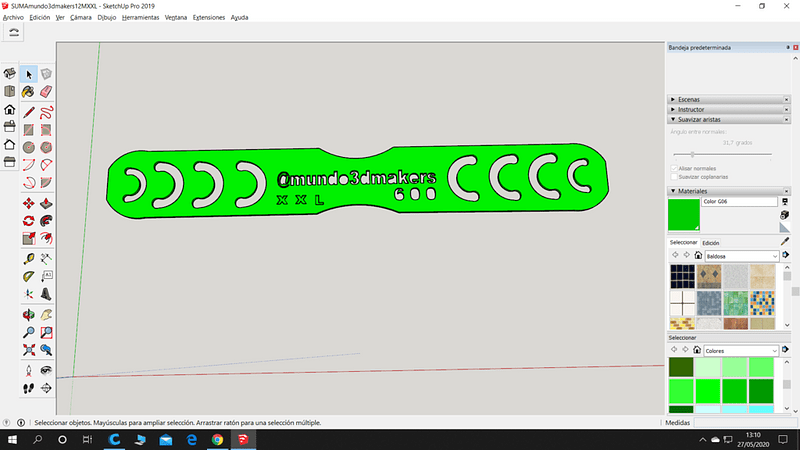Switch to the Seleccionar materials tab

point(683,242)
